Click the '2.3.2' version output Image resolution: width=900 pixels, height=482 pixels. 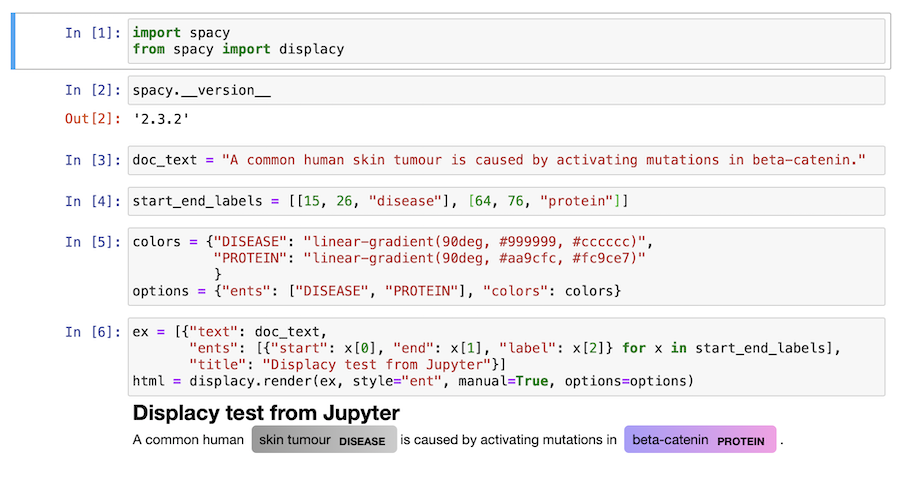(x=161, y=119)
